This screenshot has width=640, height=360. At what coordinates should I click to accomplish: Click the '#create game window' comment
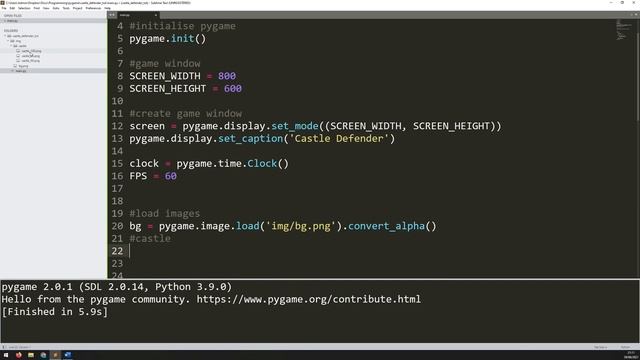[186, 113]
